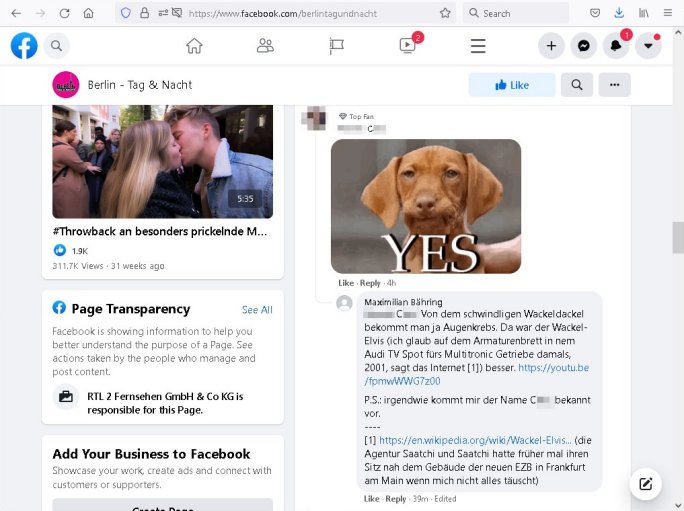Open new message compose button
The image size is (684, 511).
[x=645, y=484]
